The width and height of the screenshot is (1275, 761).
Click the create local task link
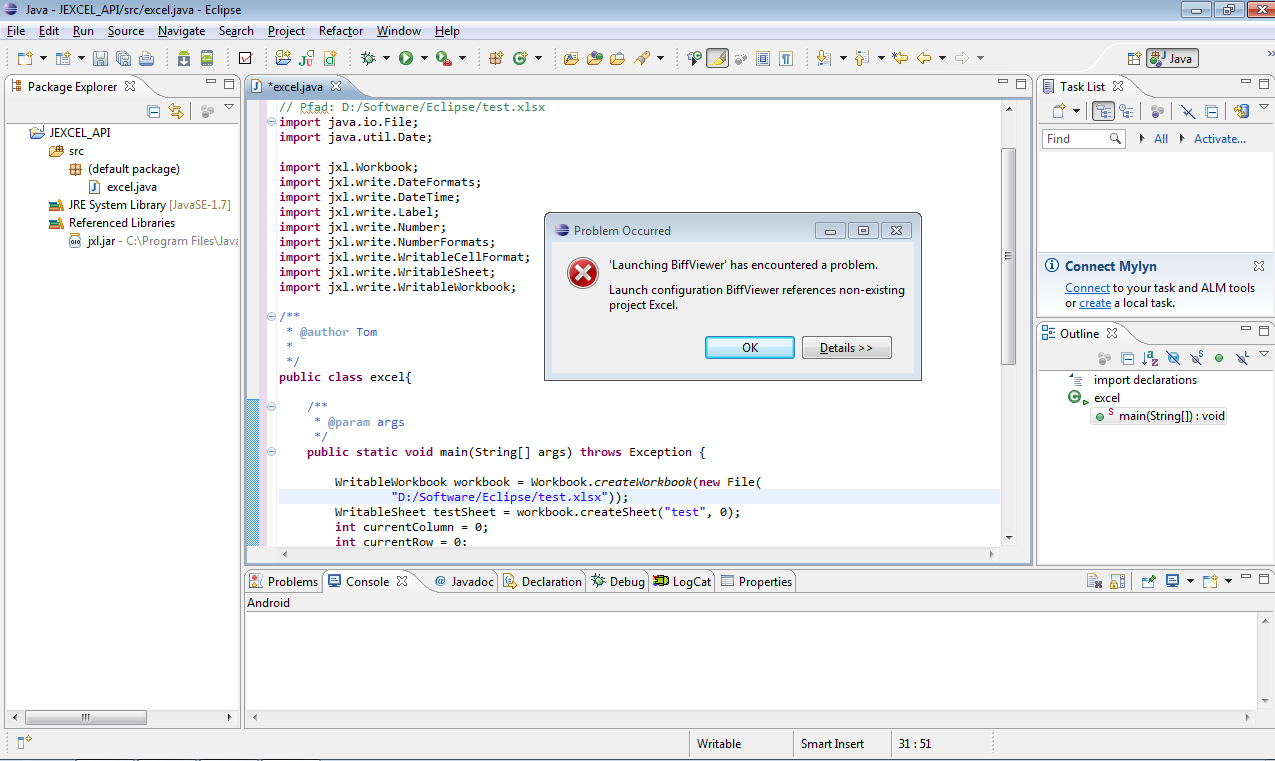1095,303
